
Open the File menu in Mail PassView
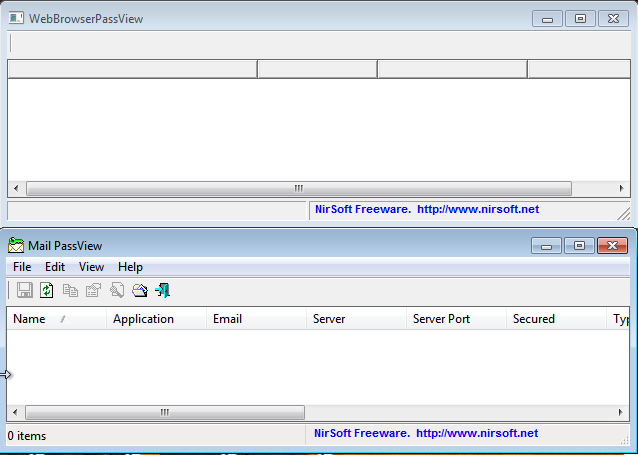click(x=22, y=267)
